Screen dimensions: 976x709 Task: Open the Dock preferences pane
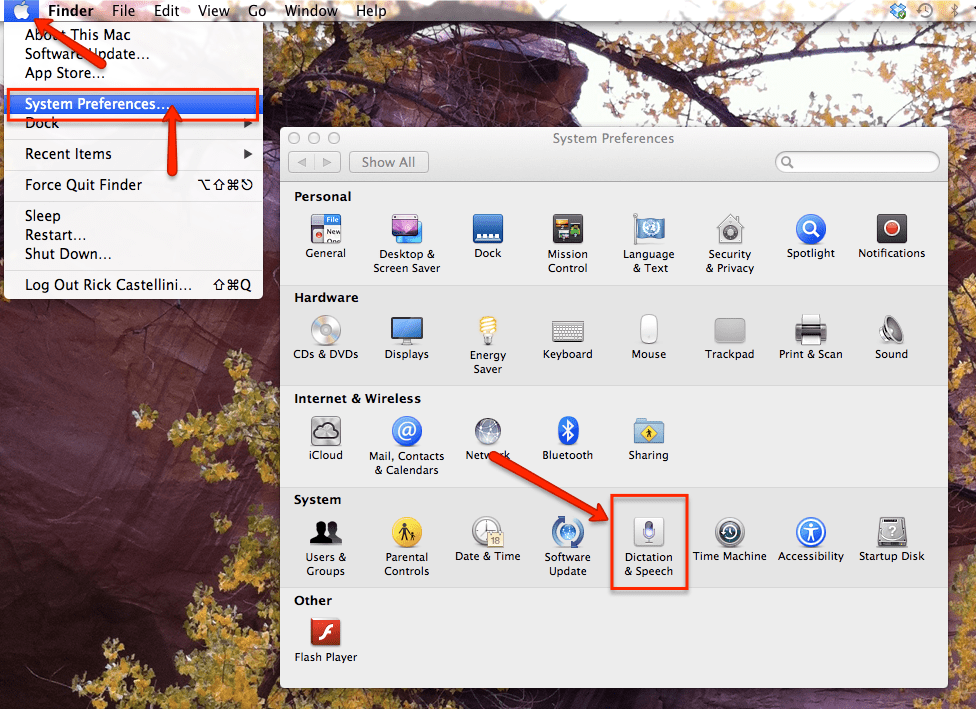point(487,236)
